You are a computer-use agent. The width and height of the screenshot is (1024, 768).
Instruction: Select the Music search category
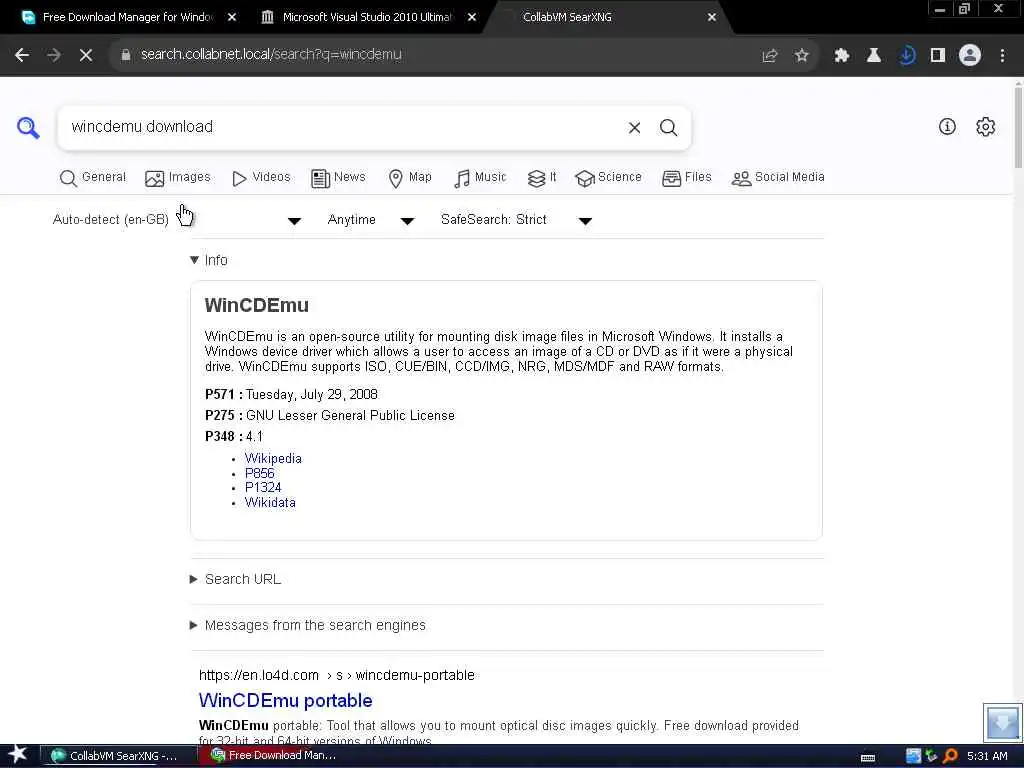pos(480,178)
